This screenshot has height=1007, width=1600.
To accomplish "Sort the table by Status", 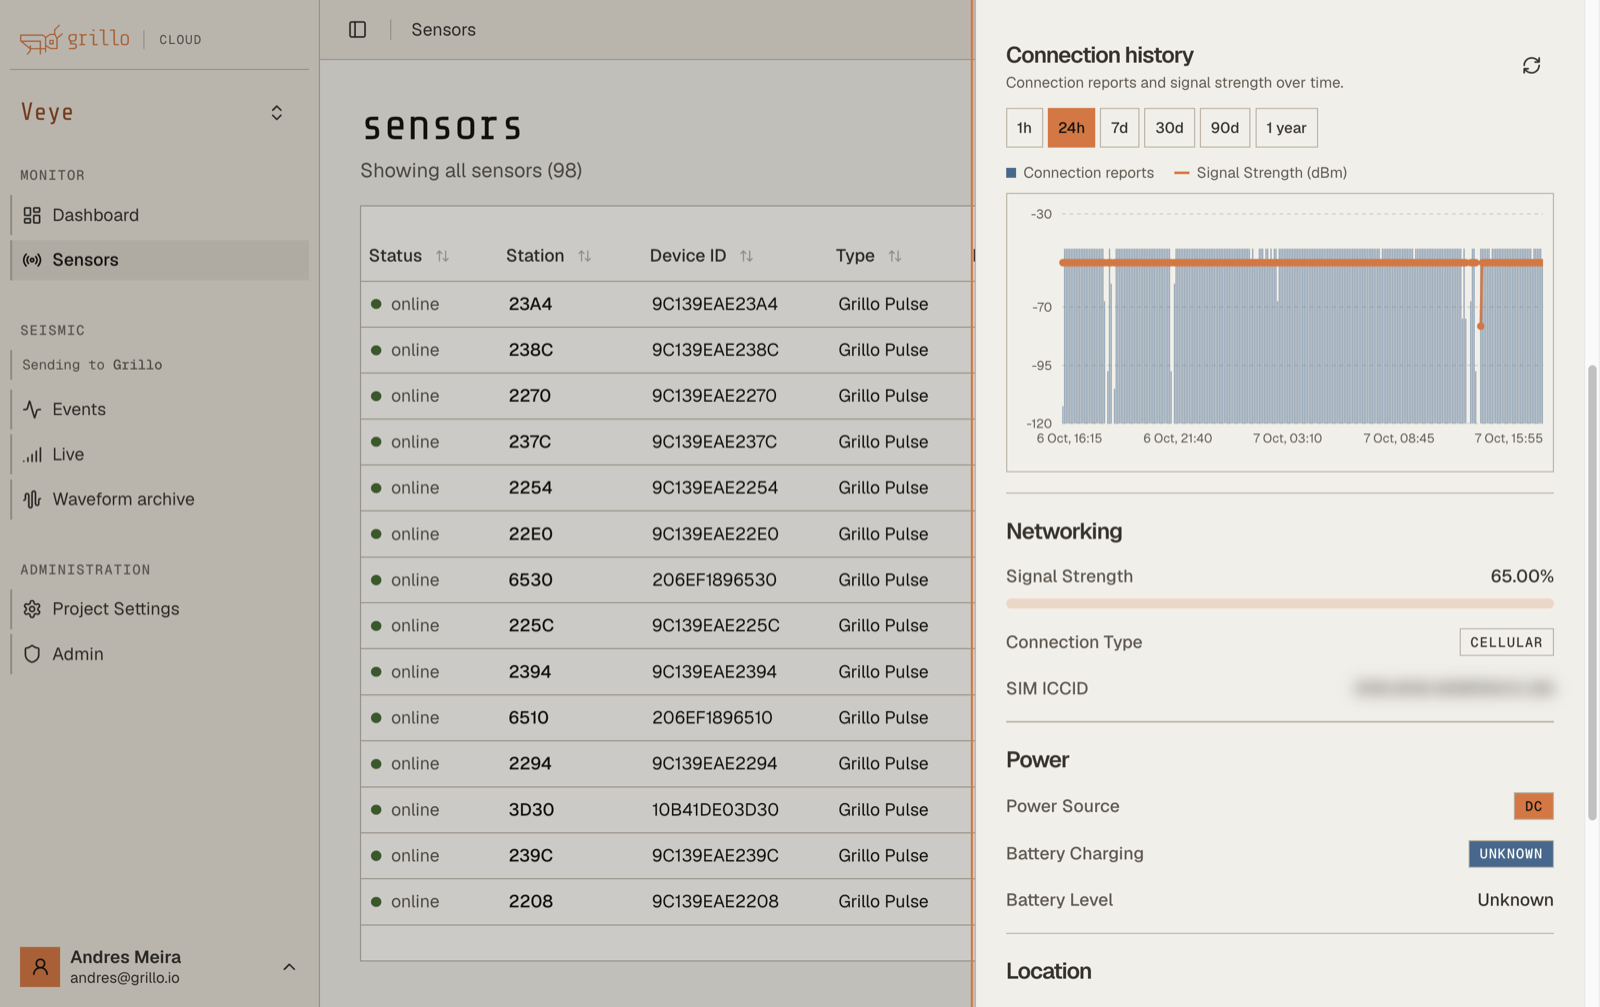I will (x=442, y=256).
